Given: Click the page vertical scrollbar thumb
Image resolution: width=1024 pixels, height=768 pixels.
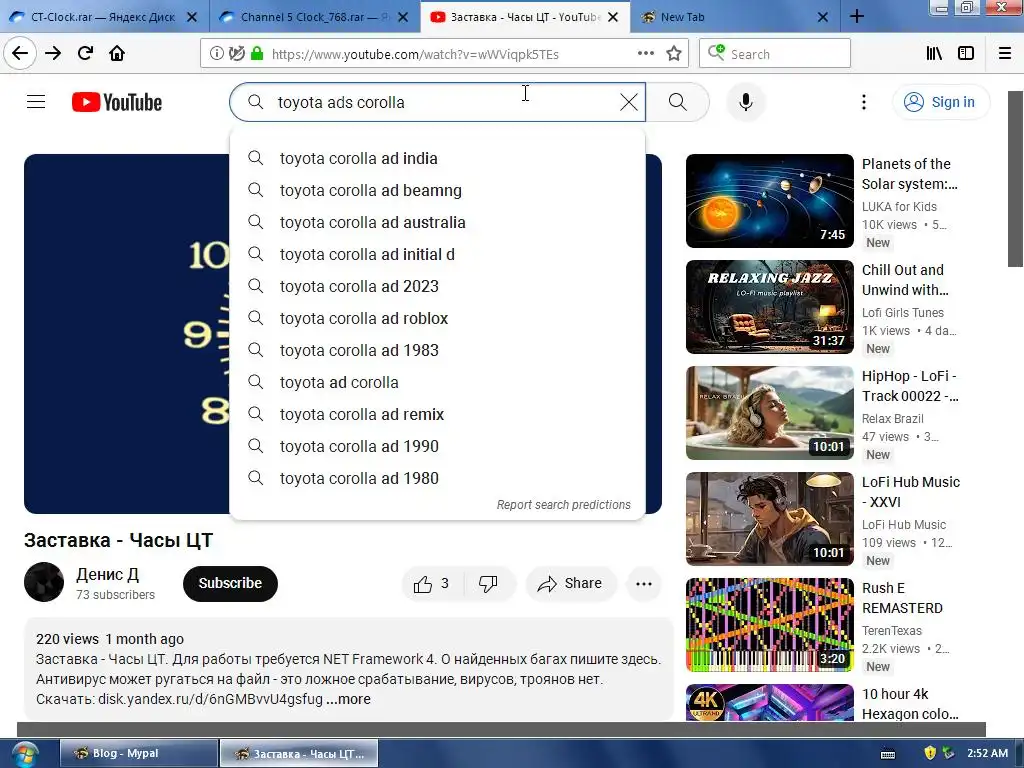Looking at the screenshot, I should [1015, 179].
